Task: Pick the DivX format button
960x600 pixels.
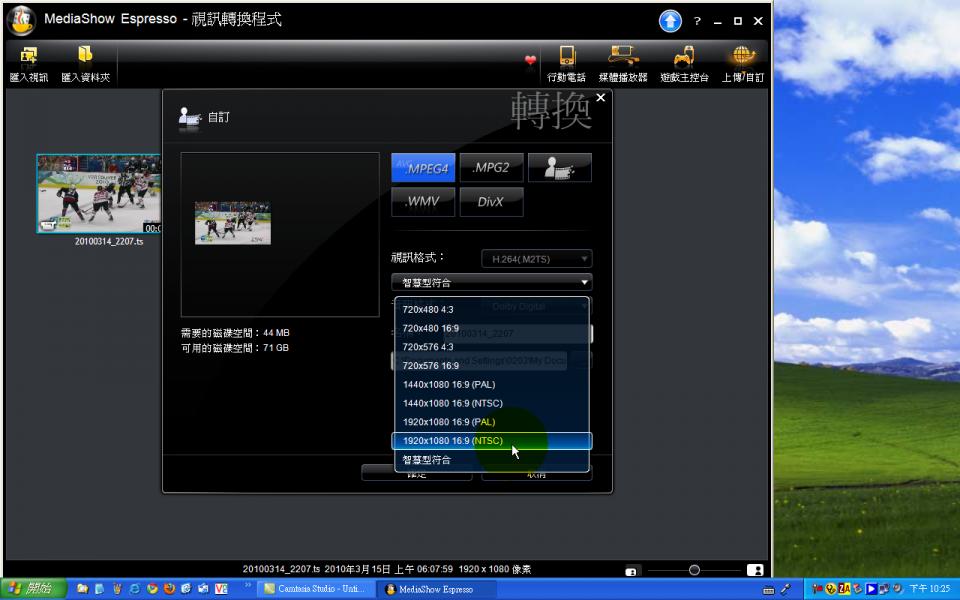Action: click(x=491, y=202)
